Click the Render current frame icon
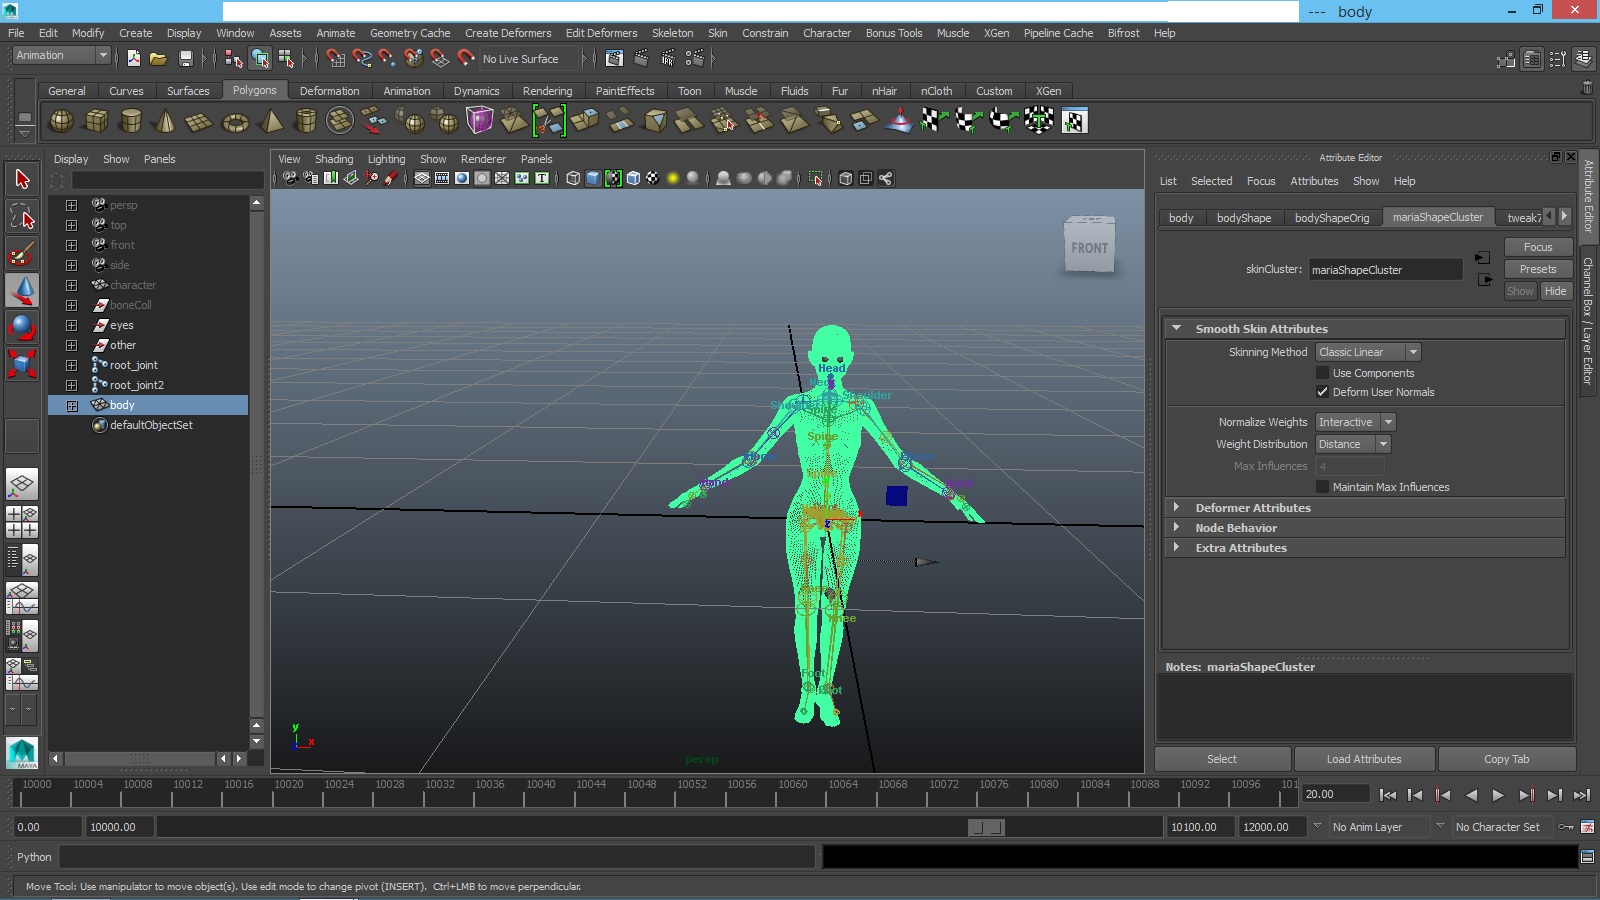Viewport: 1600px width, 900px height. (641, 58)
